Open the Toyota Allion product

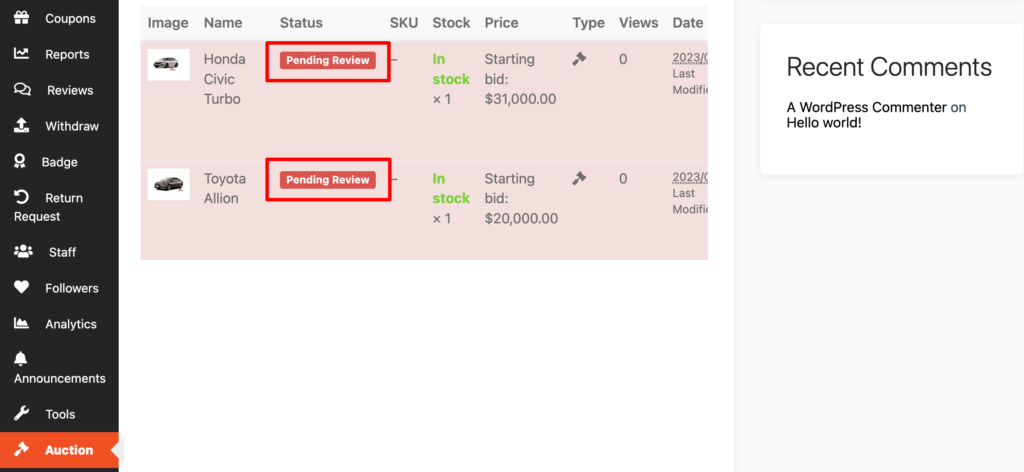[x=224, y=188]
